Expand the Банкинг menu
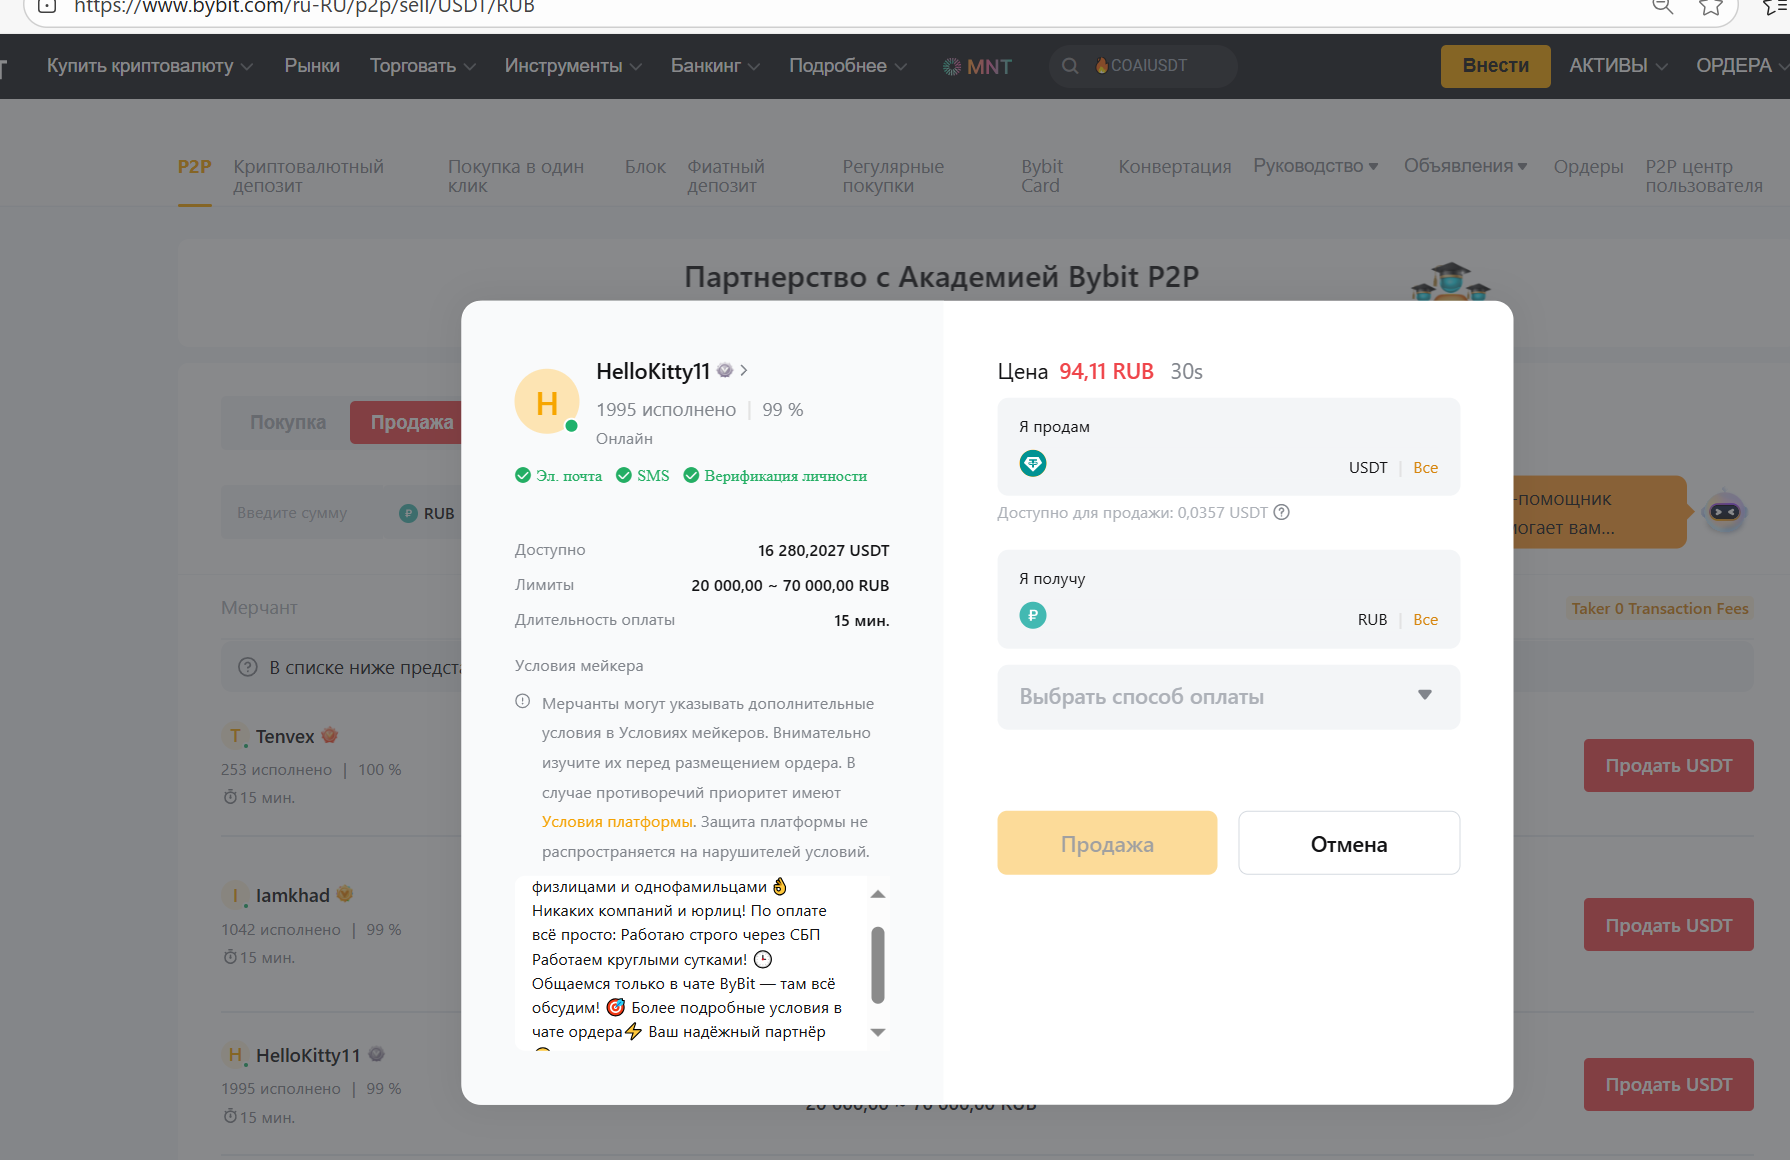The image size is (1790, 1160). pyautogui.click(x=715, y=66)
